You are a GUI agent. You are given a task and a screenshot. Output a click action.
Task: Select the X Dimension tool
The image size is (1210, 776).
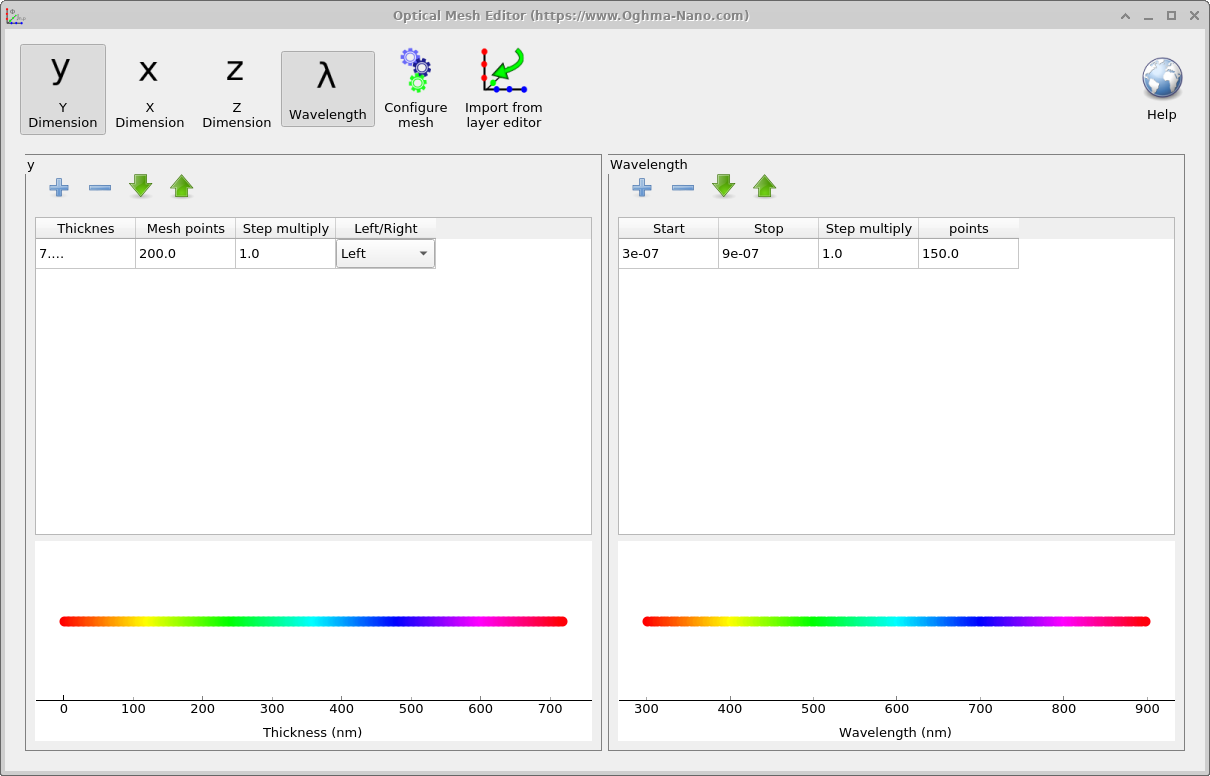(x=149, y=88)
